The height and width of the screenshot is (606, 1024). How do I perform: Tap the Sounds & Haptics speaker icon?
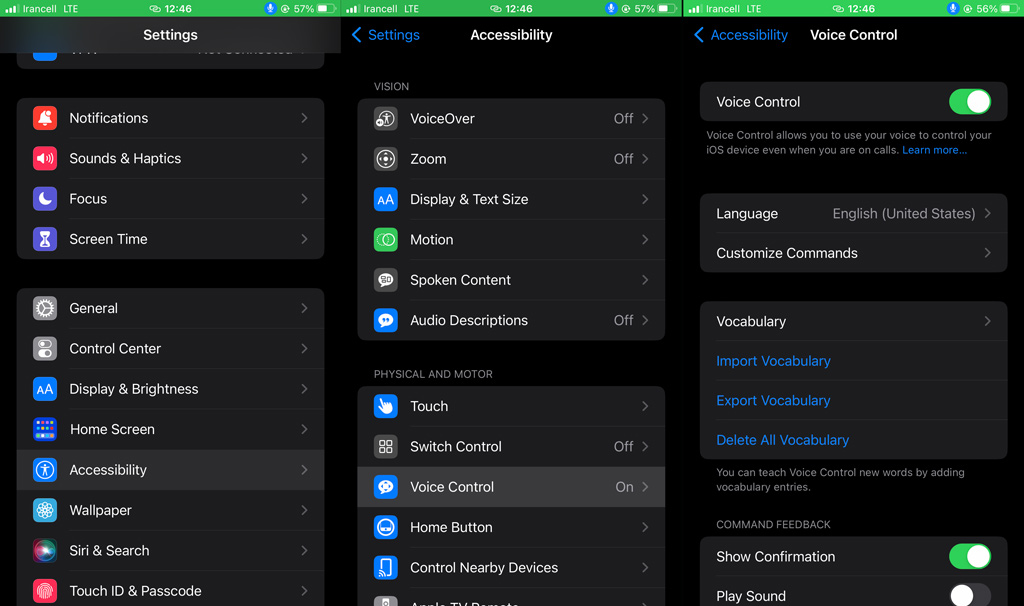pyautogui.click(x=45, y=159)
